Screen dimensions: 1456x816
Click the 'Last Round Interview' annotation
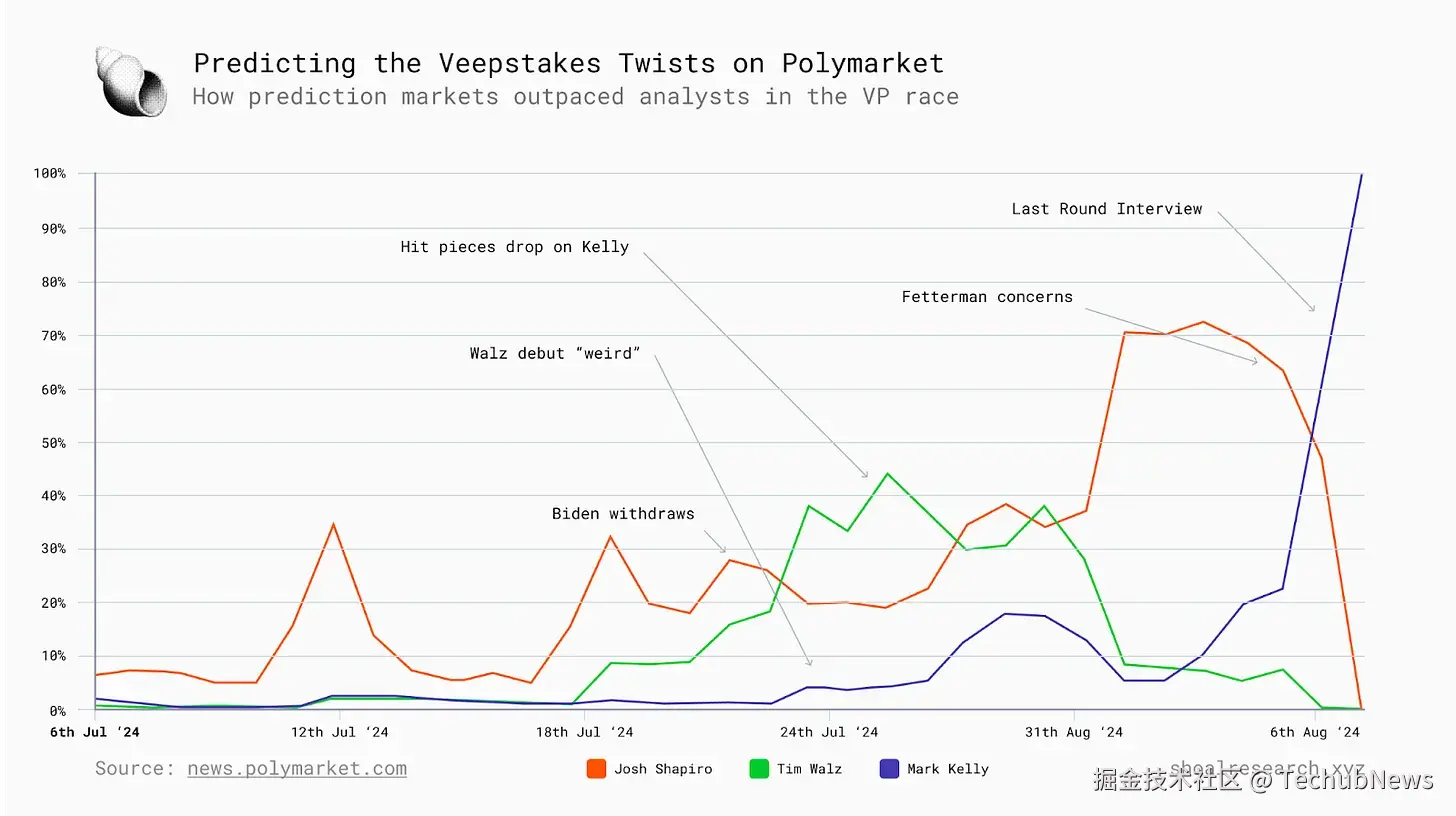click(1107, 209)
